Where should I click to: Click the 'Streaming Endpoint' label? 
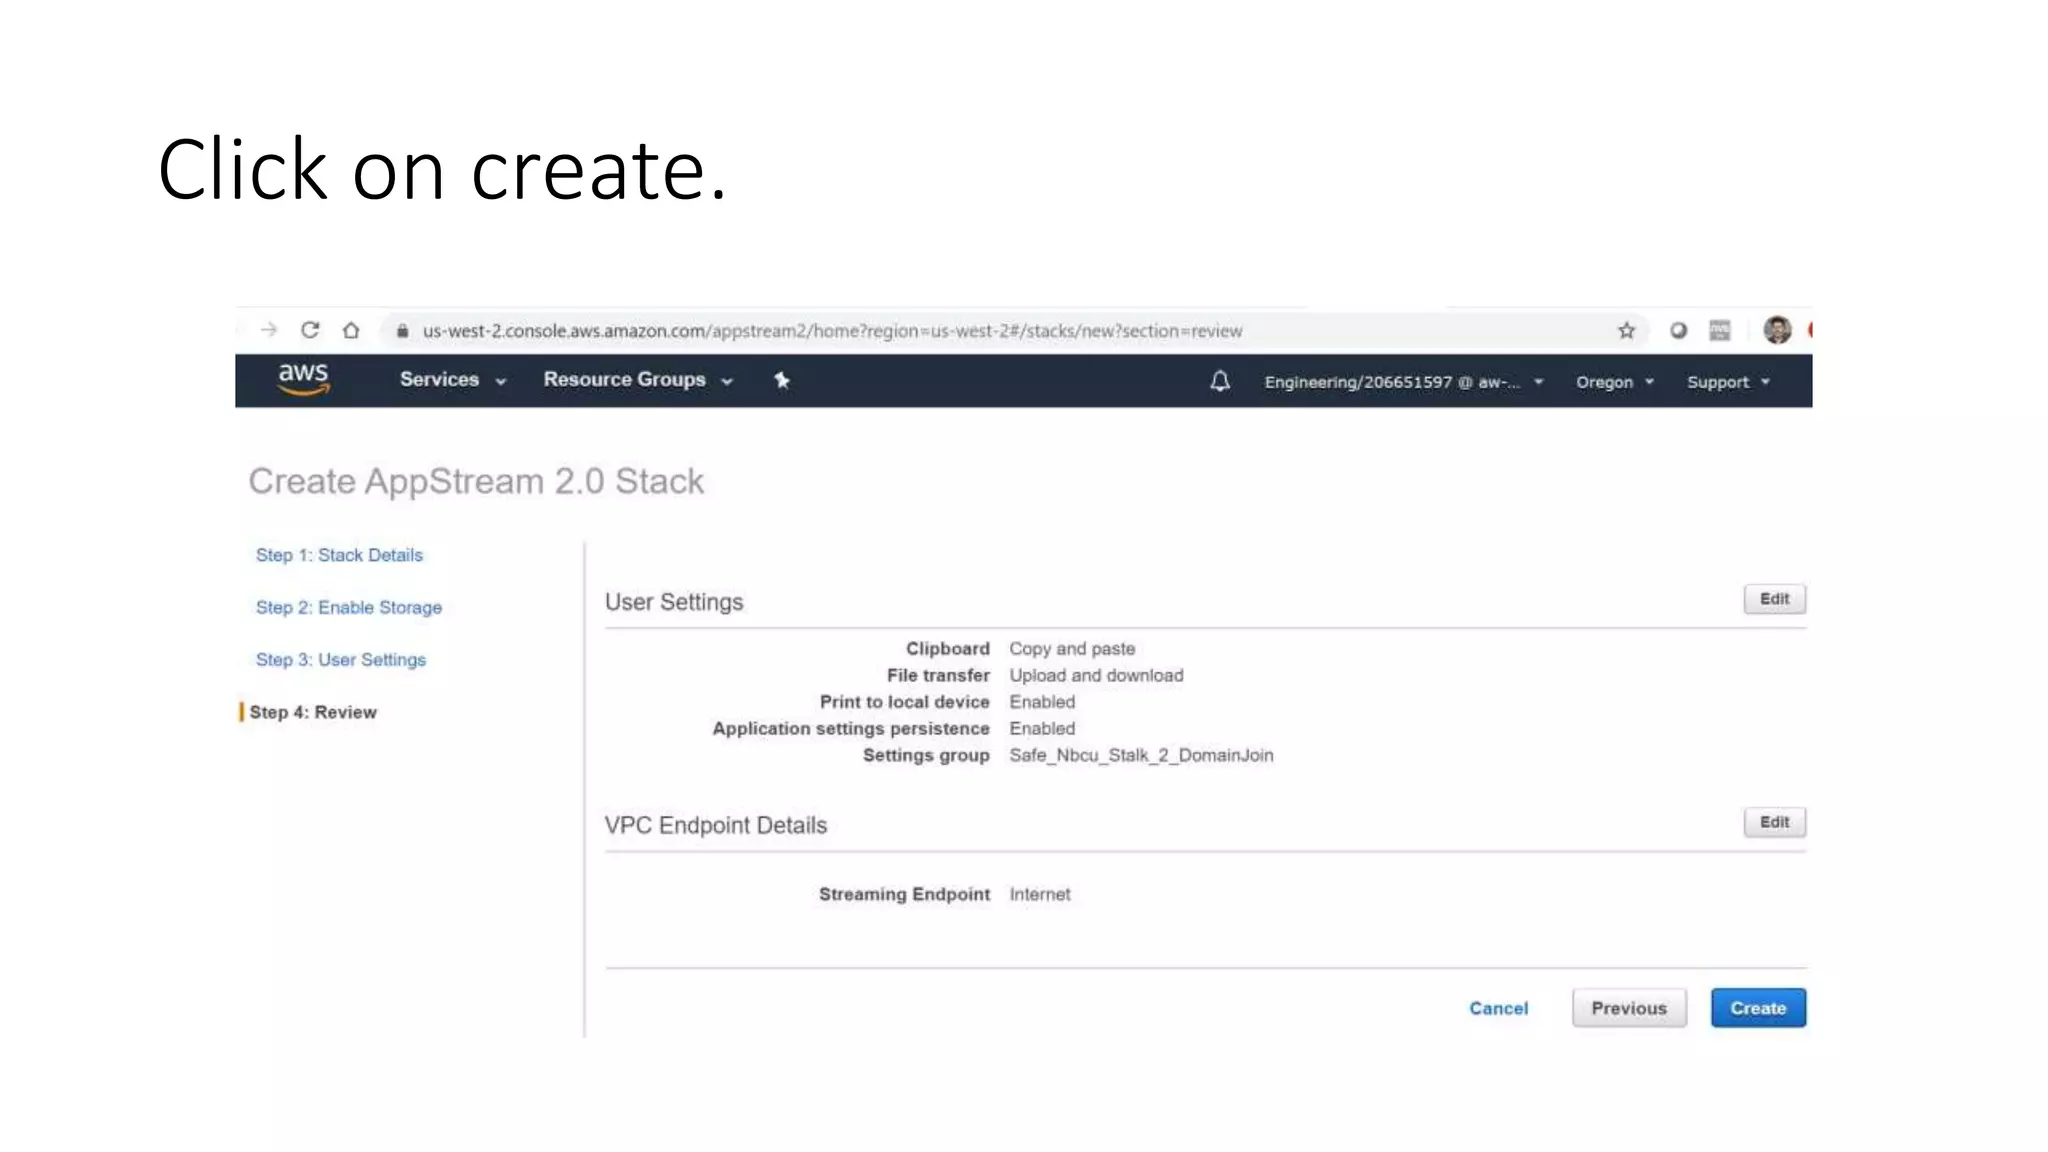click(x=904, y=894)
